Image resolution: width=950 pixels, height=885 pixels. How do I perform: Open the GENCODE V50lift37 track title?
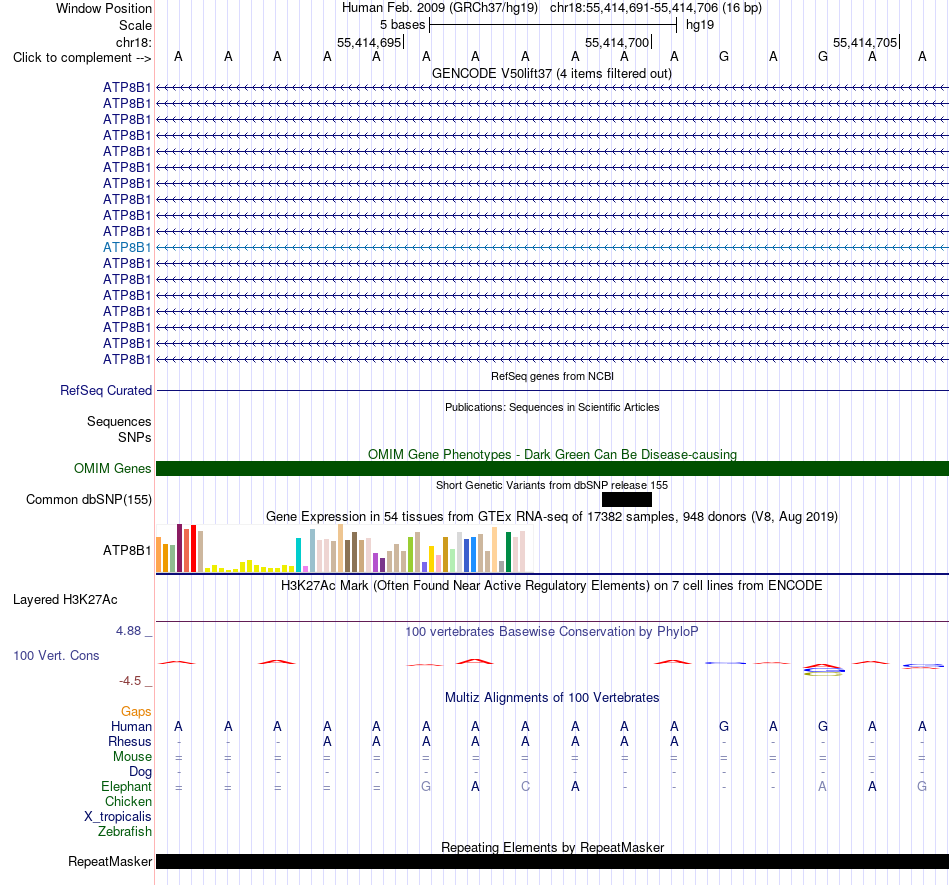552,73
